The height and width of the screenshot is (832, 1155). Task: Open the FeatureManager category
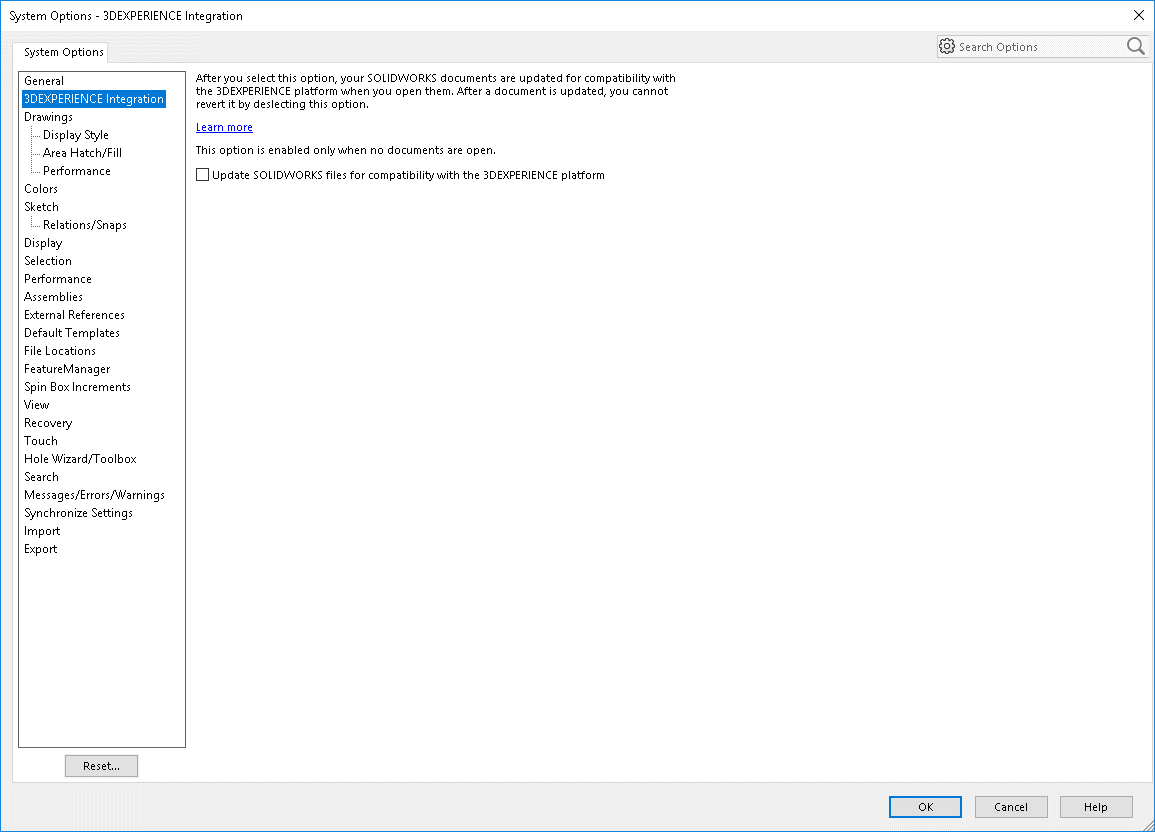[67, 369]
